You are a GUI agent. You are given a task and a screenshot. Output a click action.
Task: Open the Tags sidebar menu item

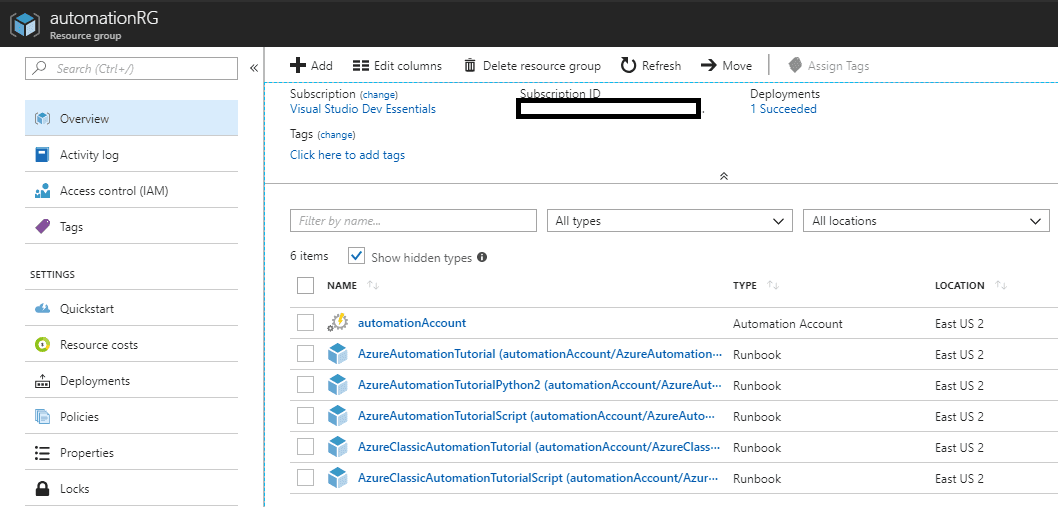(x=132, y=227)
